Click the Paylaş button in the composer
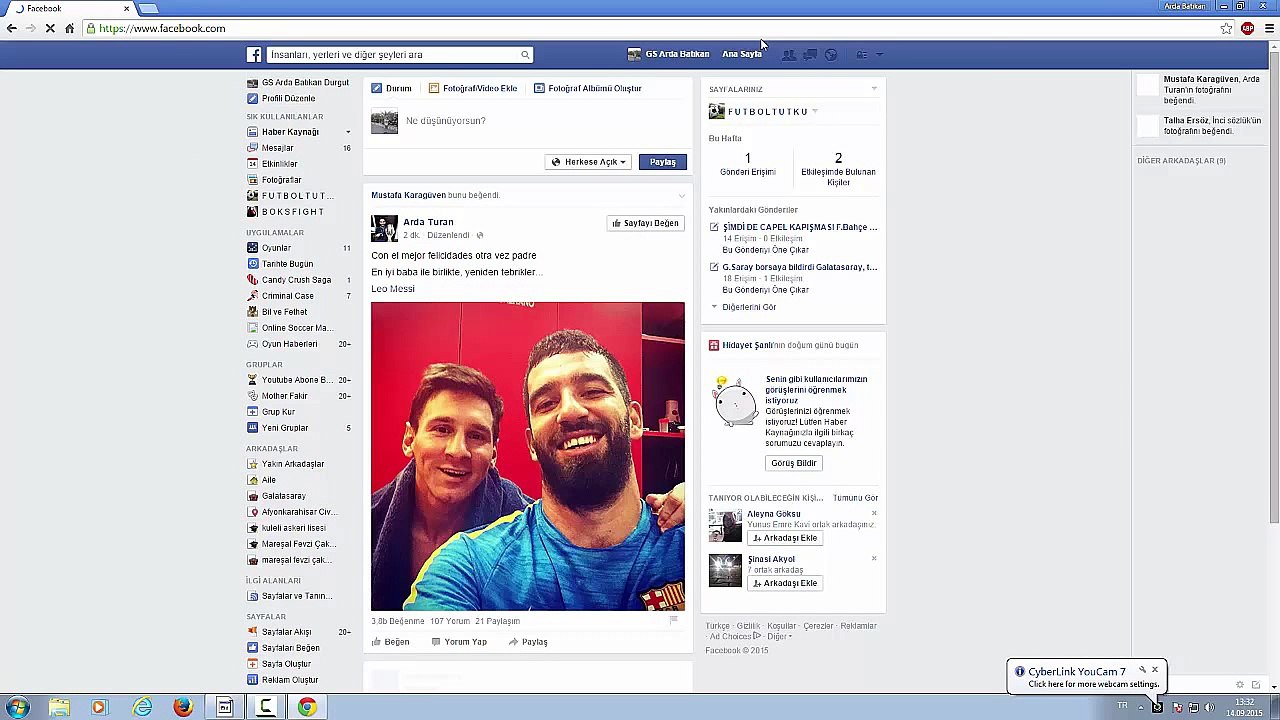 pyautogui.click(x=663, y=162)
